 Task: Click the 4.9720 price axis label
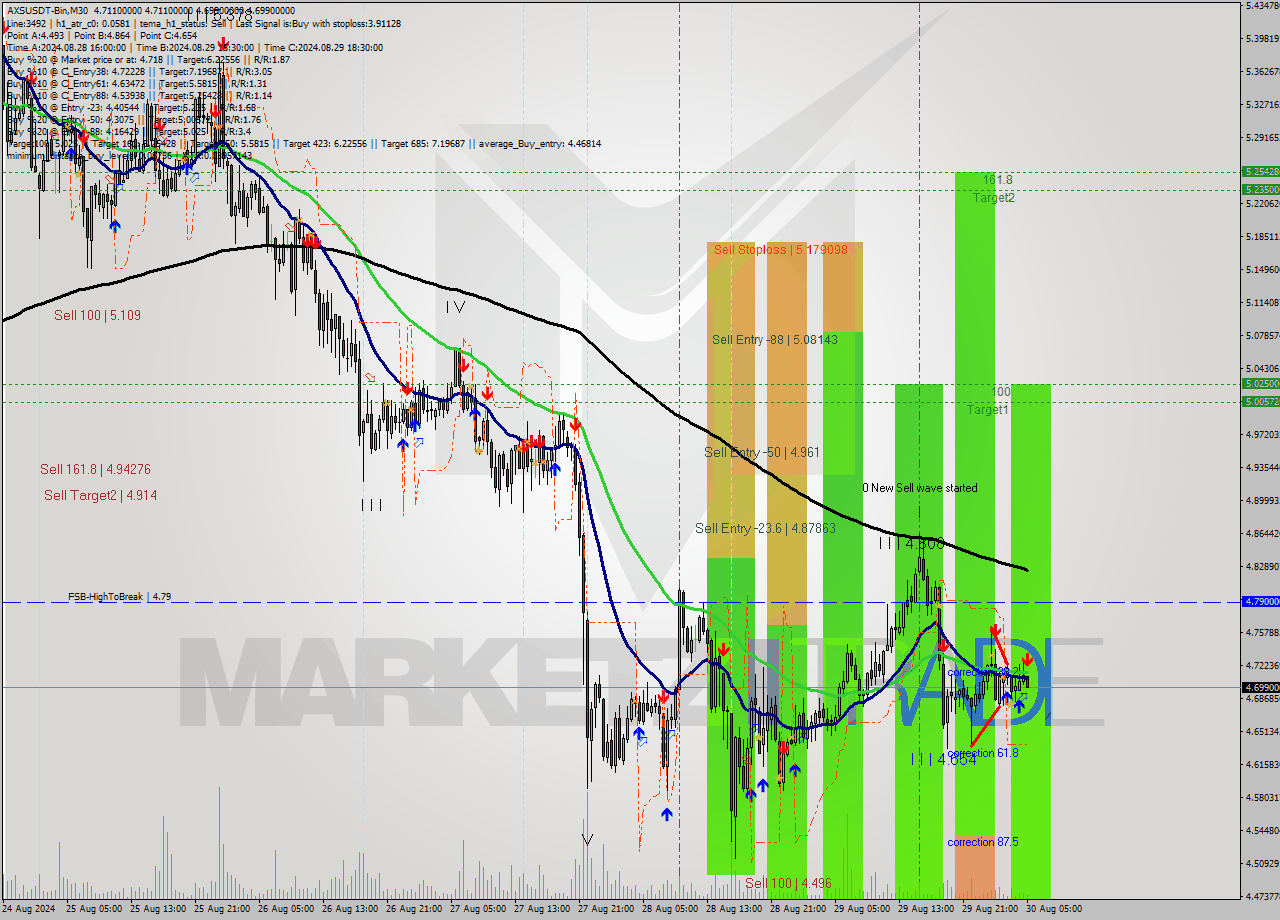(1262, 435)
